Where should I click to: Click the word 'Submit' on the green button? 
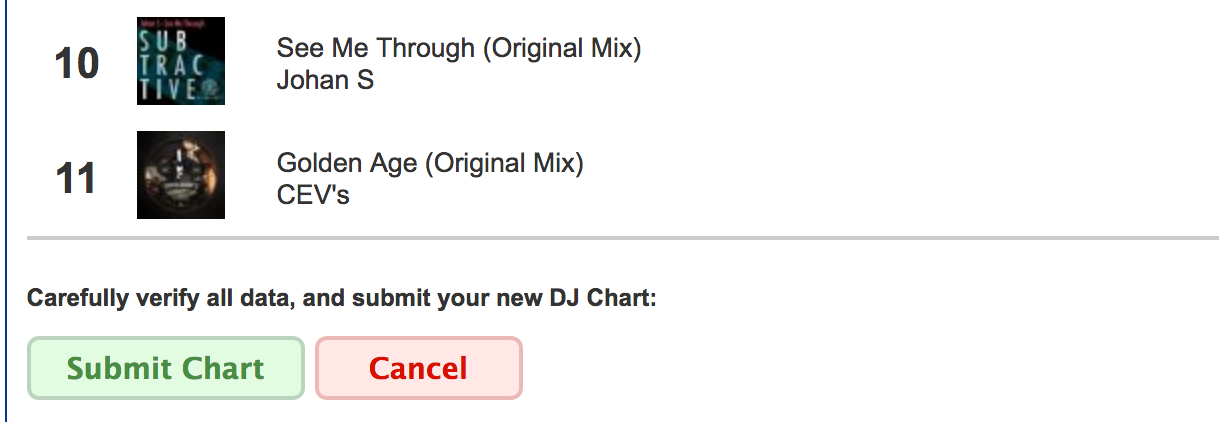point(117,369)
